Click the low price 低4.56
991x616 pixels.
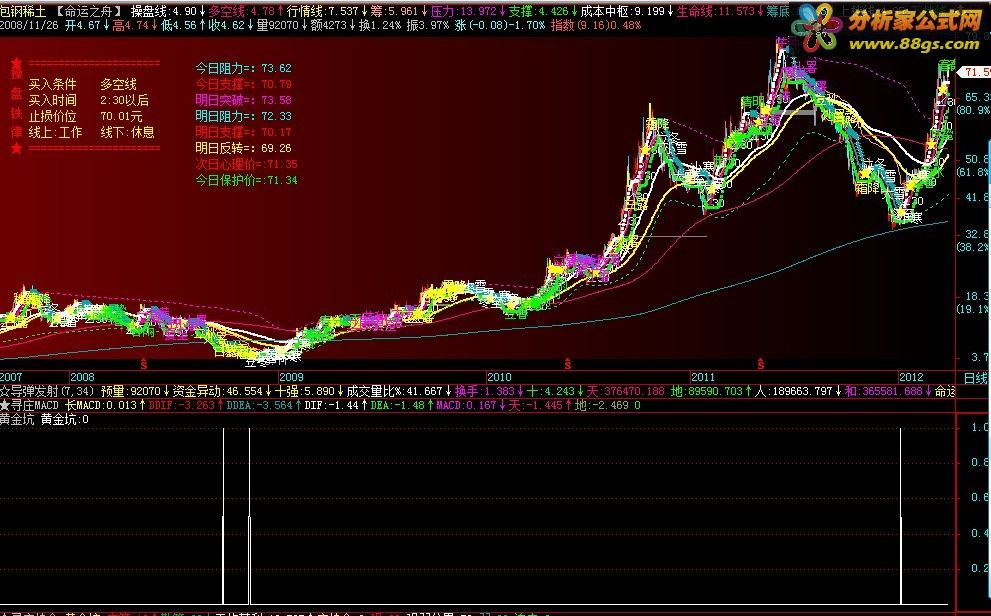[x=183, y=25]
